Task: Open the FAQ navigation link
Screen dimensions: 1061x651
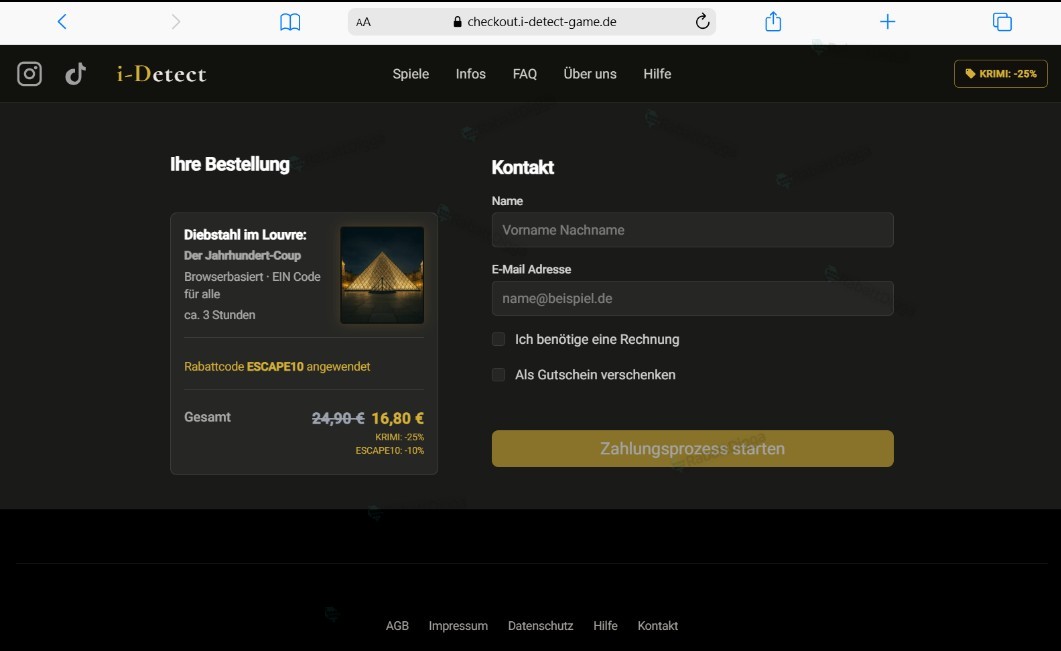Action: [524, 74]
